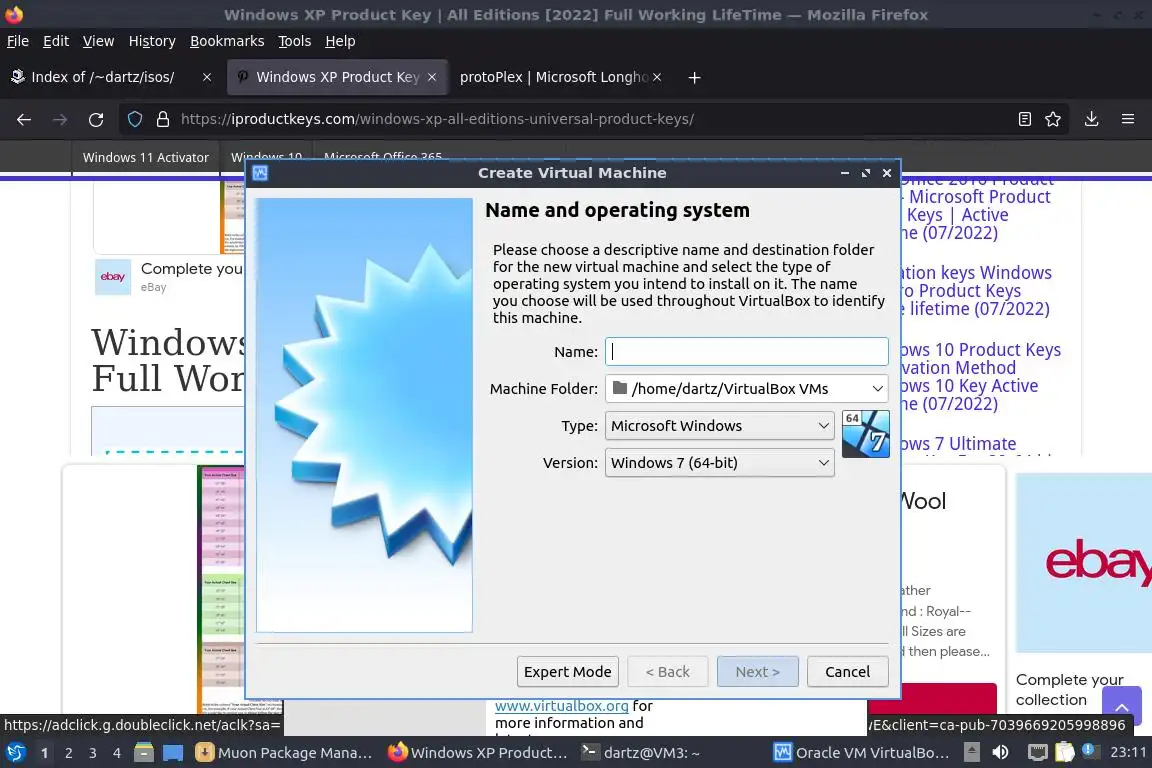Click the Cancel button in dialog
The image size is (1152, 768).
pyautogui.click(x=847, y=672)
